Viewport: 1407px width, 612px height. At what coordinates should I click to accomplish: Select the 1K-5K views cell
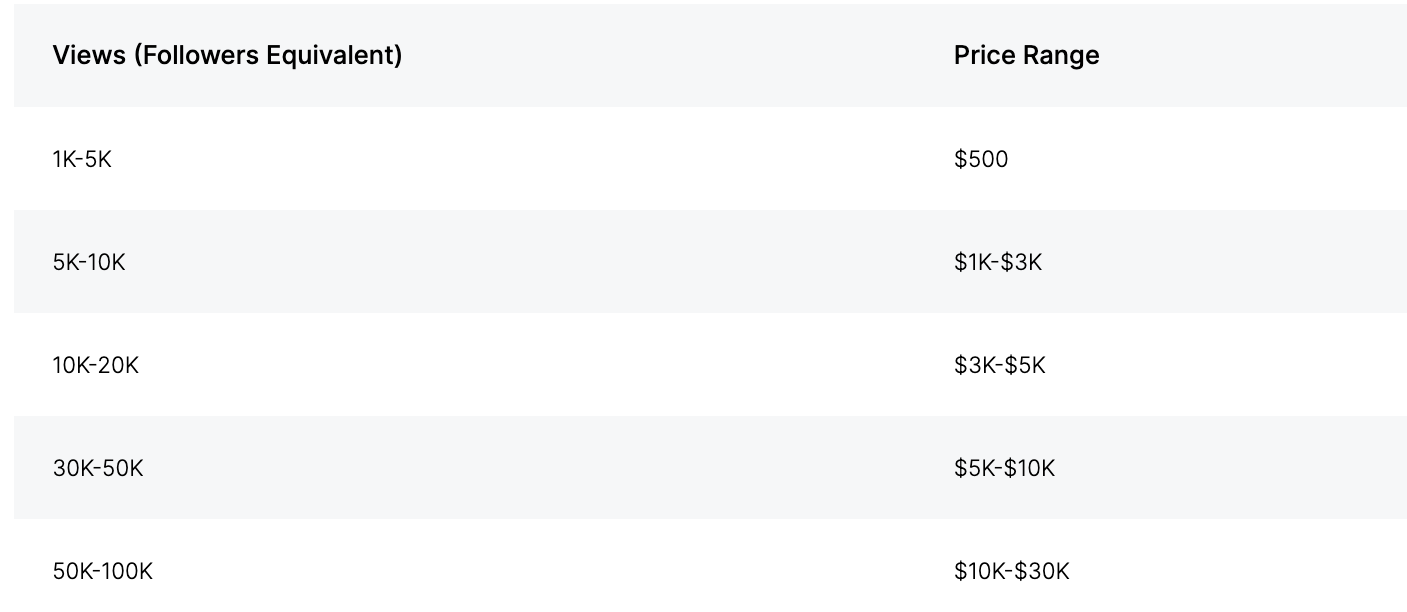coord(82,159)
